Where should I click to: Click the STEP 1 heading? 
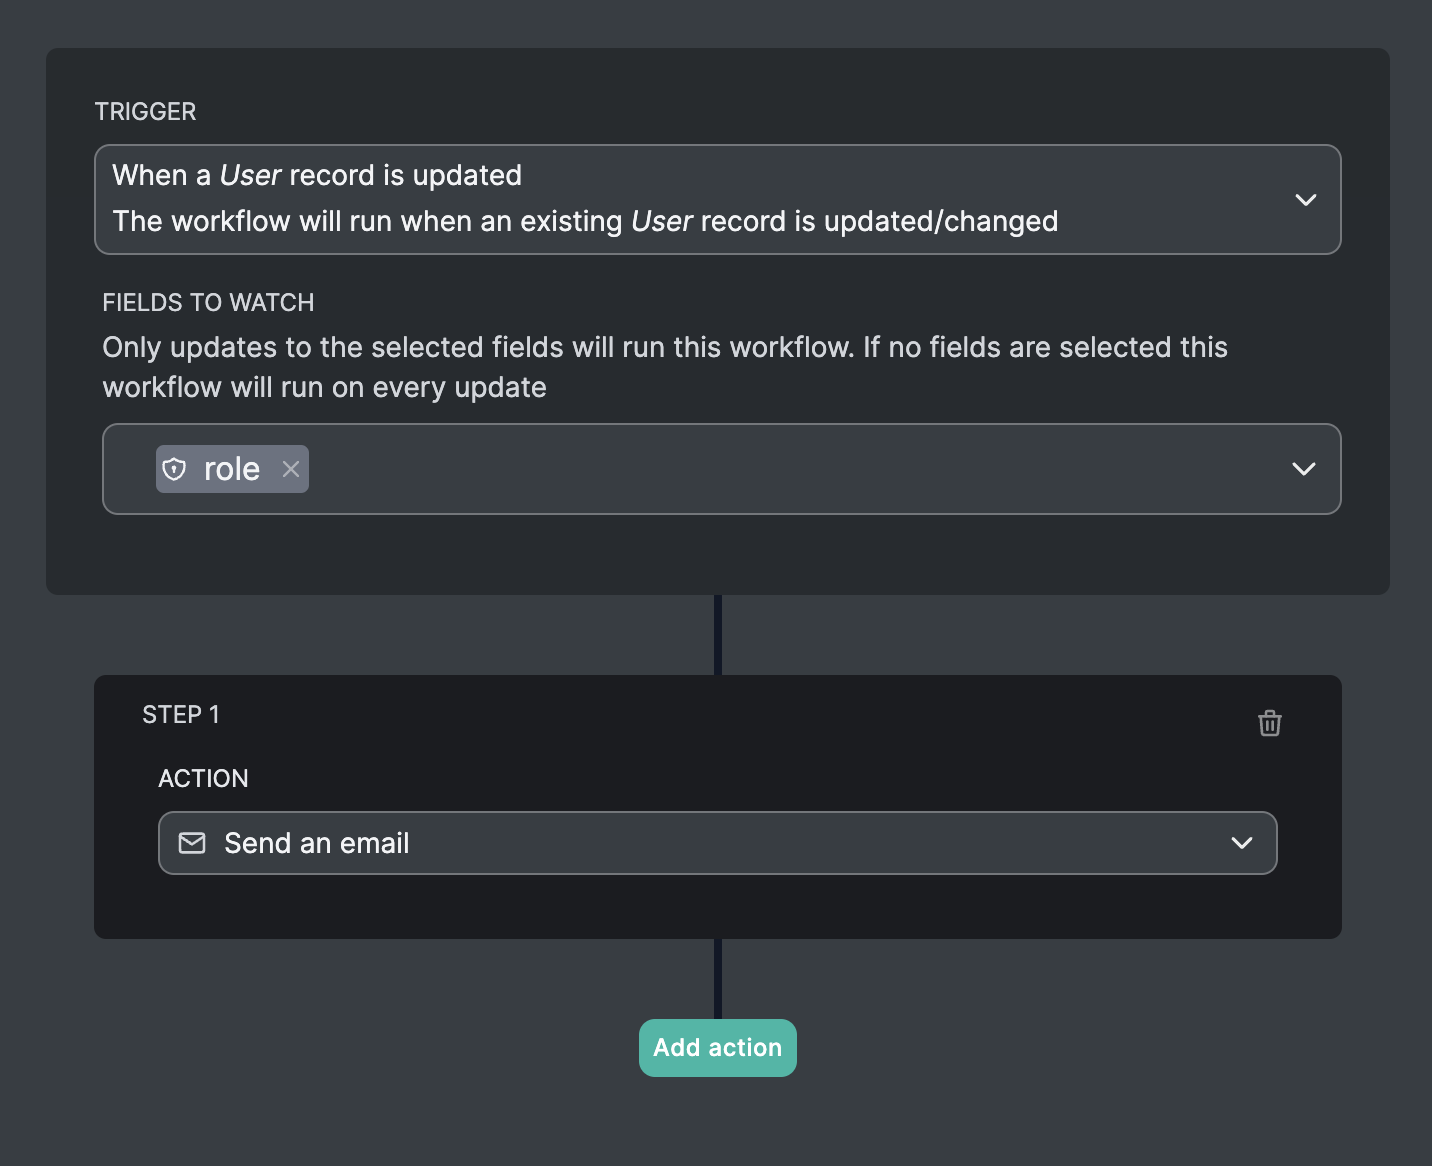tap(180, 714)
